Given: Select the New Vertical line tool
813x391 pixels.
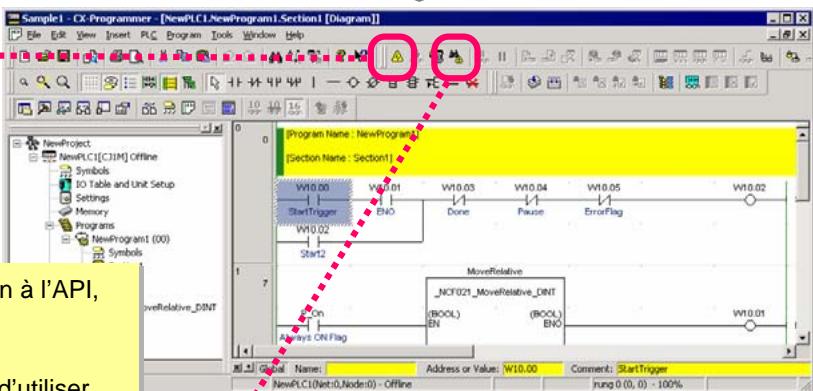Looking at the screenshot, I should (x=314, y=82).
